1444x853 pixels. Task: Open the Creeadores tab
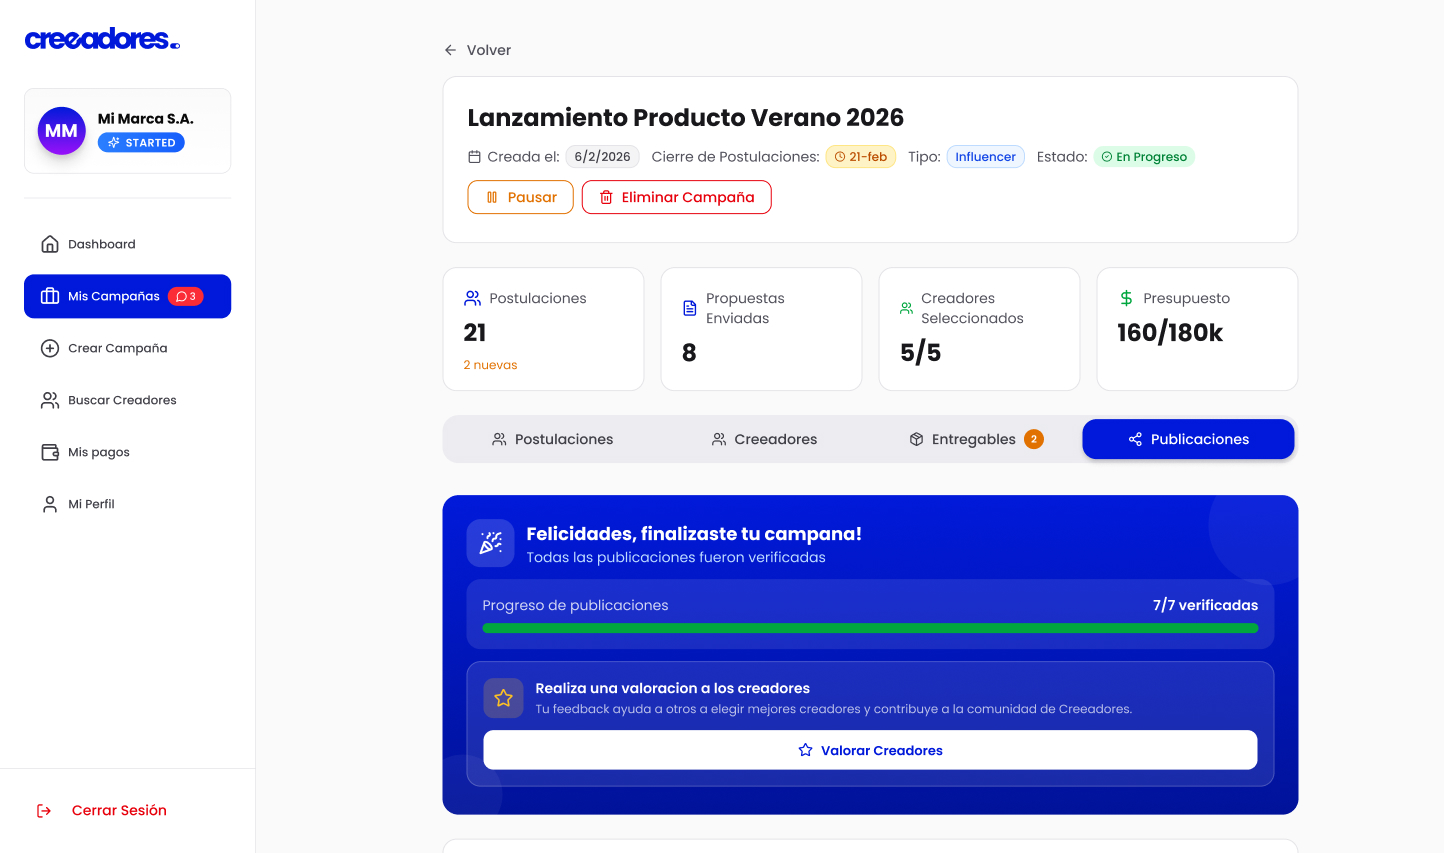click(764, 439)
